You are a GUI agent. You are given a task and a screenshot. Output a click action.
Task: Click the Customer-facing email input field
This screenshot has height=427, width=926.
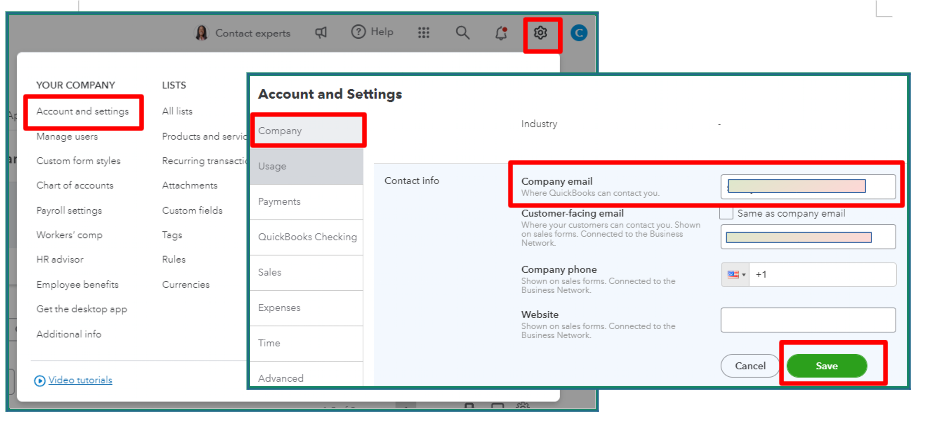[808, 237]
